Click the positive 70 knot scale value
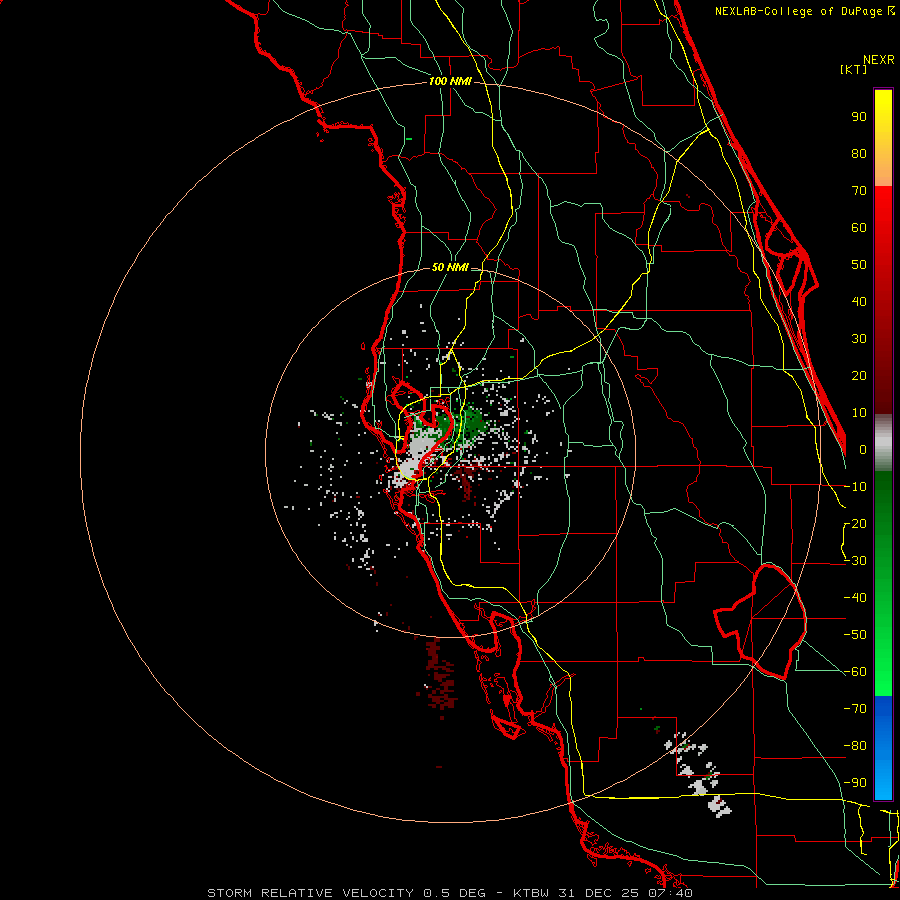This screenshot has width=900, height=900. (859, 191)
